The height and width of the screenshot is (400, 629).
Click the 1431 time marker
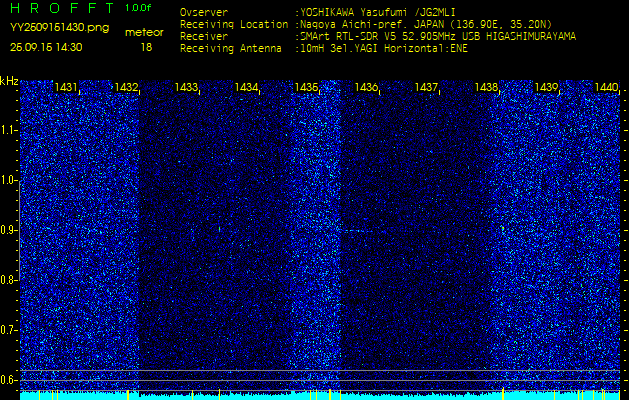coord(66,87)
